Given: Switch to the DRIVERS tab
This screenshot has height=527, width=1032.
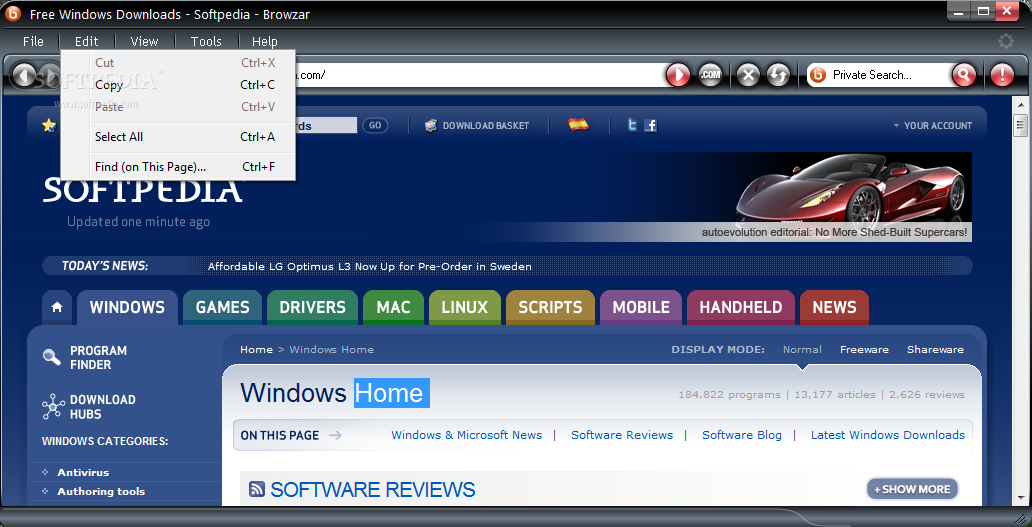Looking at the screenshot, I should tap(312, 307).
